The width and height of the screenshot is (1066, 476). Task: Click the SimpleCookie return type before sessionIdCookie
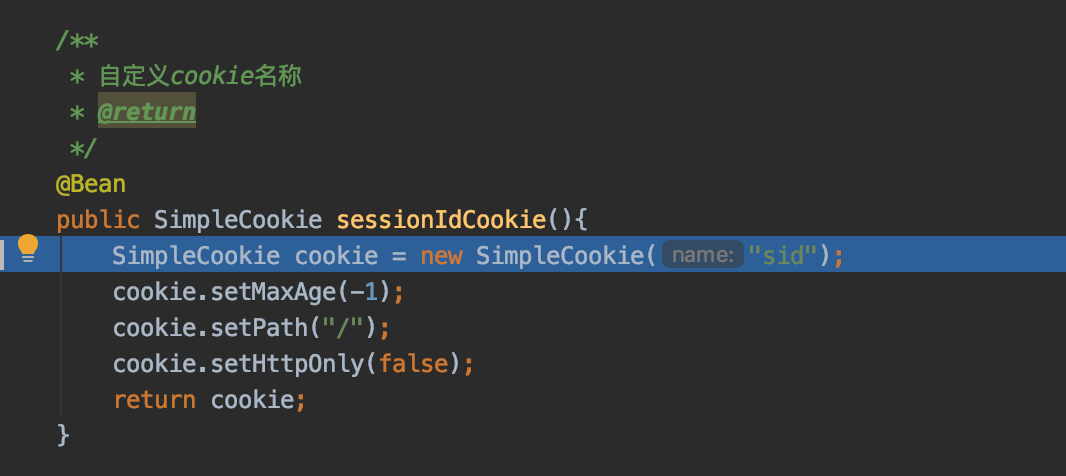click(x=238, y=220)
